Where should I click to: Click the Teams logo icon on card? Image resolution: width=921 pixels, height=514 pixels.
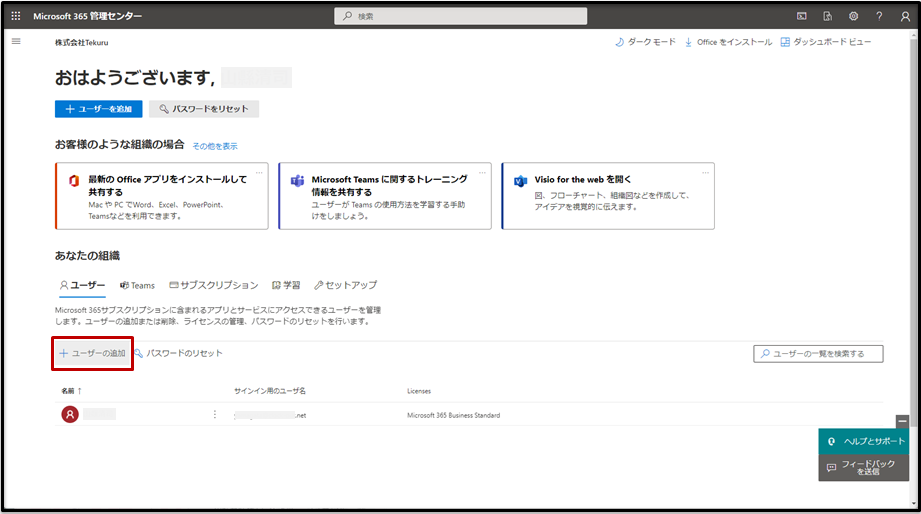(297, 181)
